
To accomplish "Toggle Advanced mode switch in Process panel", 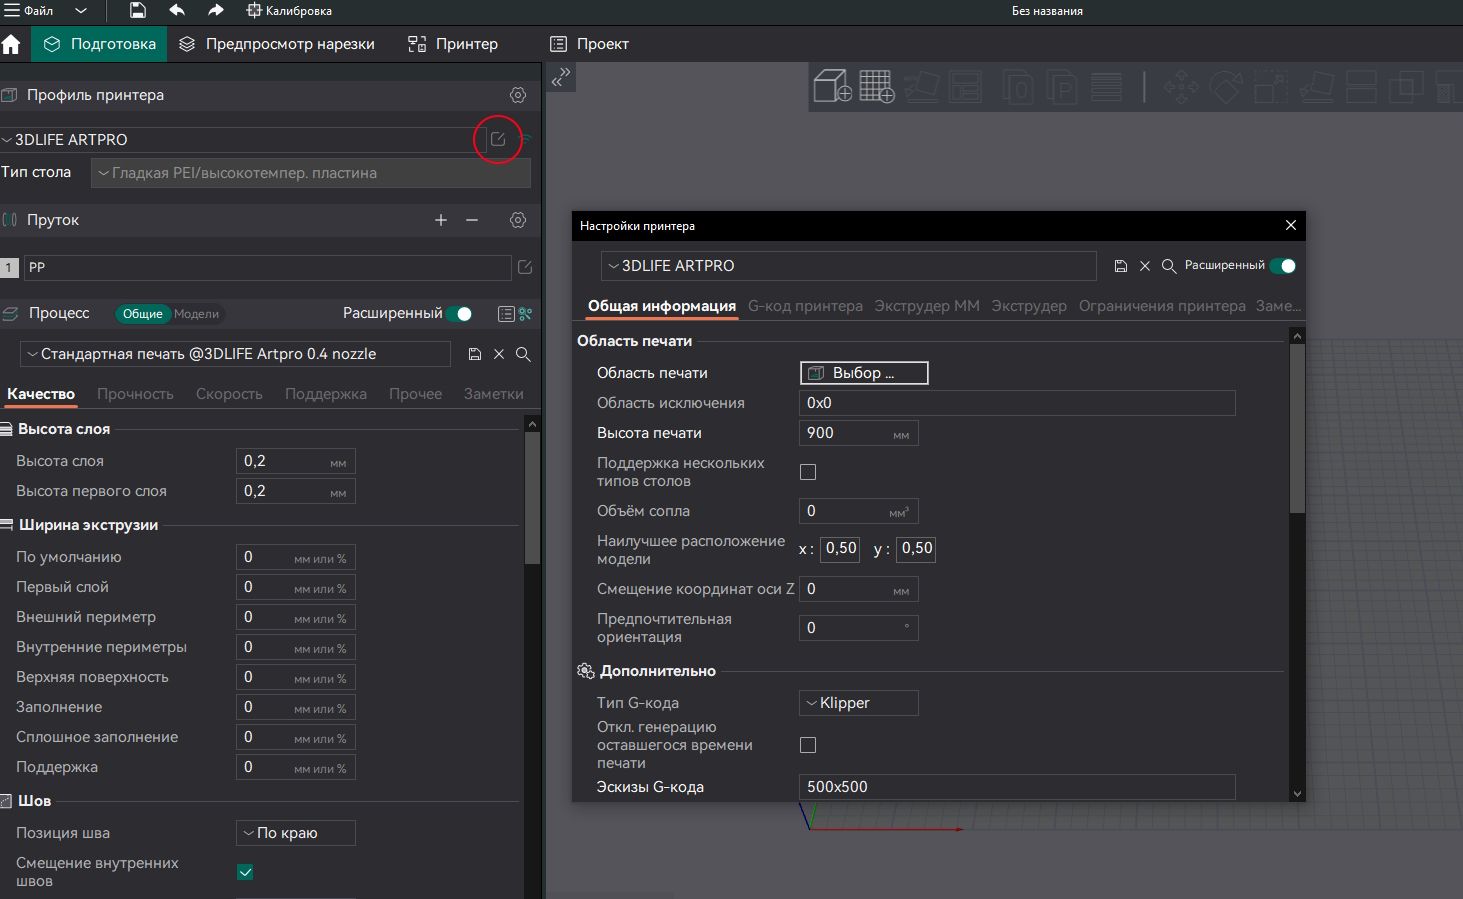I will pyautogui.click(x=459, y=314).
